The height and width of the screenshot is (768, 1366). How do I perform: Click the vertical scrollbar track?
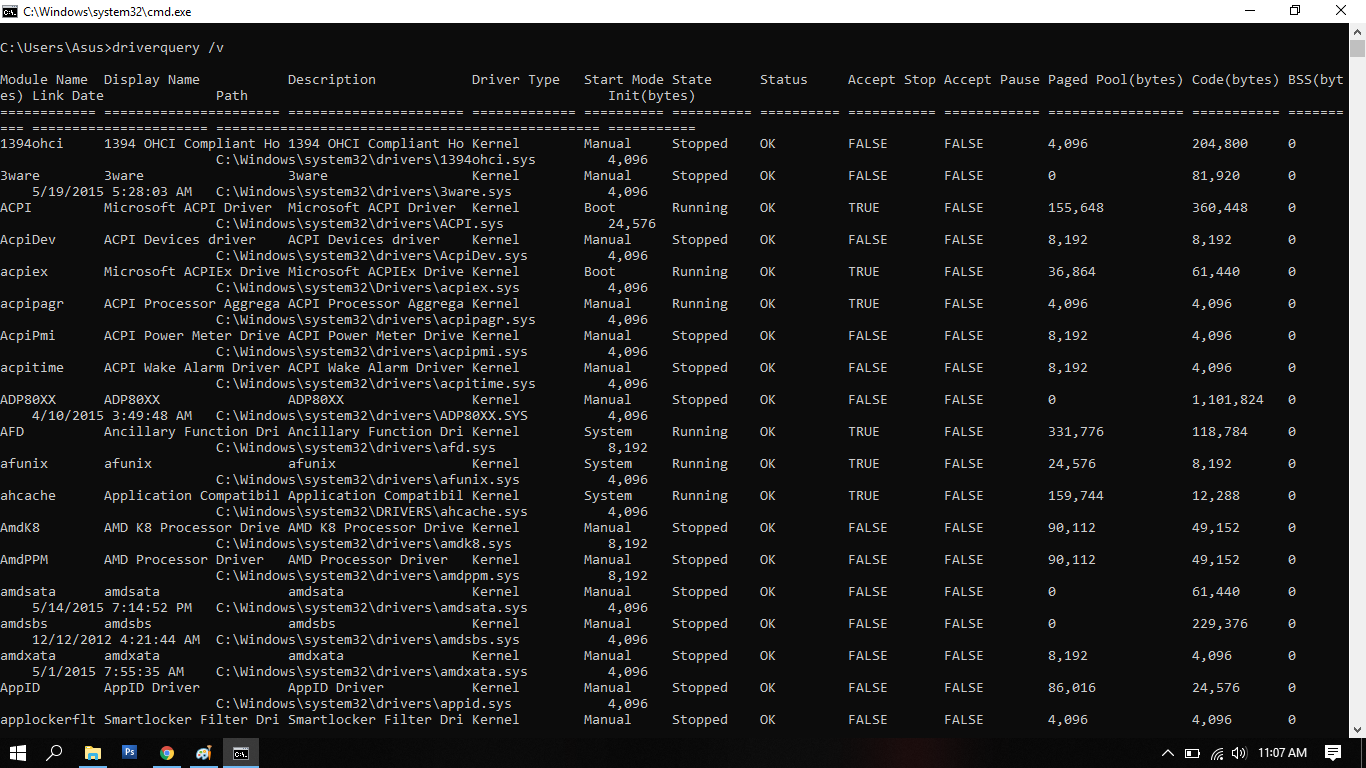pos(1358,400)
